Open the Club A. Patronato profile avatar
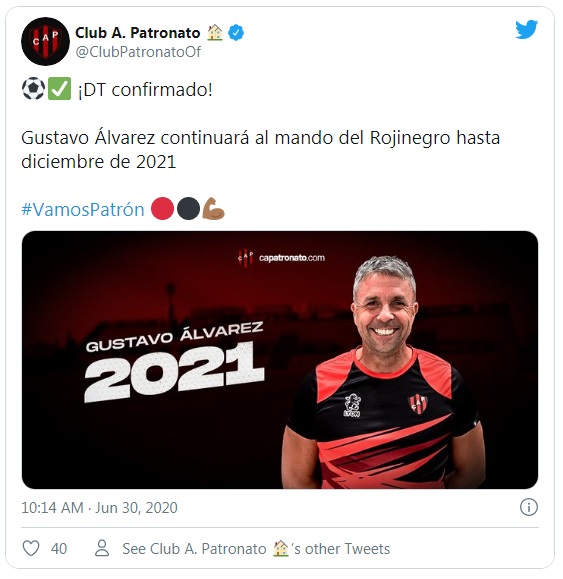563x579 pixels. pos(45,41)
